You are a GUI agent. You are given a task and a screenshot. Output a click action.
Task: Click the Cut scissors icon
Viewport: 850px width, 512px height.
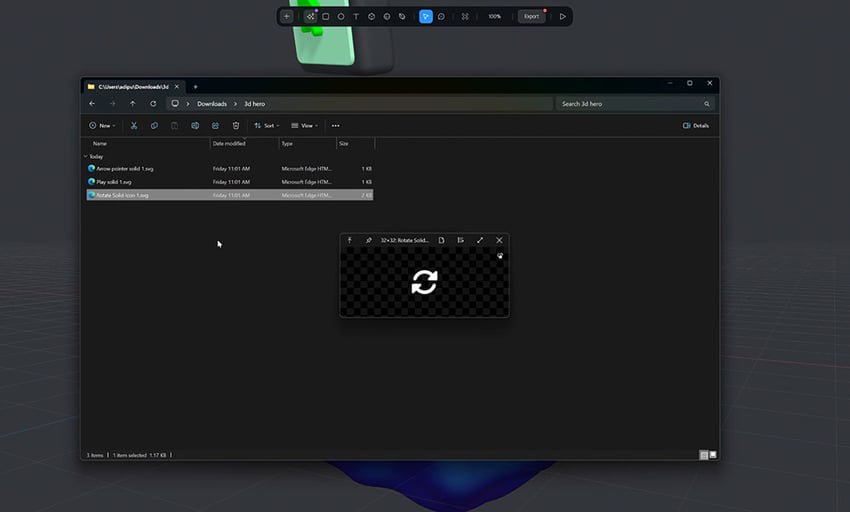click(x=134, y=125)
